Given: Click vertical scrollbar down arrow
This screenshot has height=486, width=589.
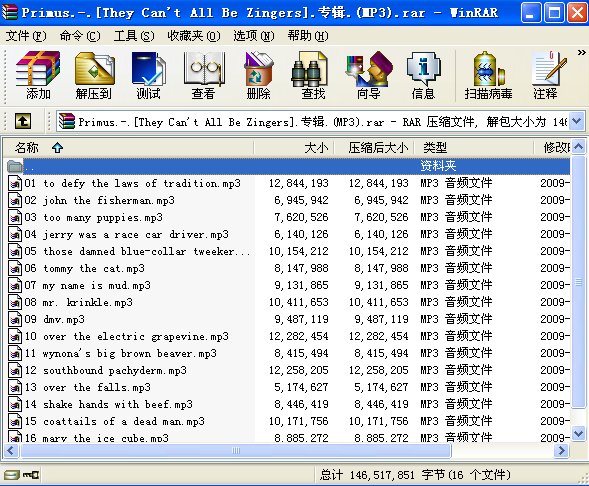Looking at the screenshot, I should click(578, 434).
